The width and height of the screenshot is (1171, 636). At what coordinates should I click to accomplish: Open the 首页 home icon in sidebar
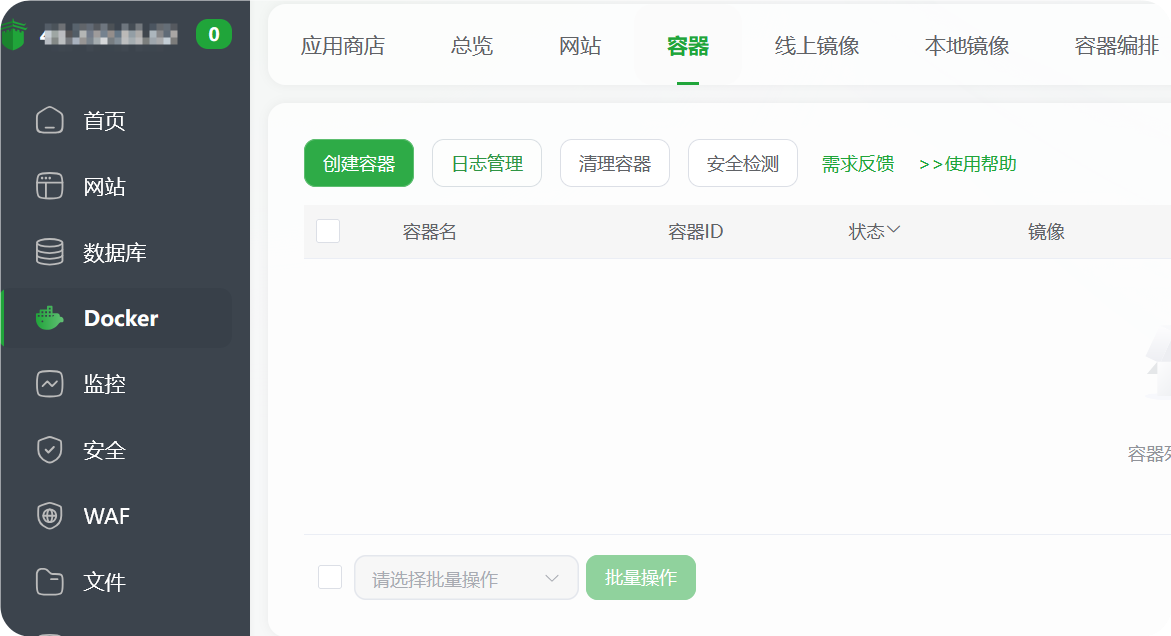point(48,121)
